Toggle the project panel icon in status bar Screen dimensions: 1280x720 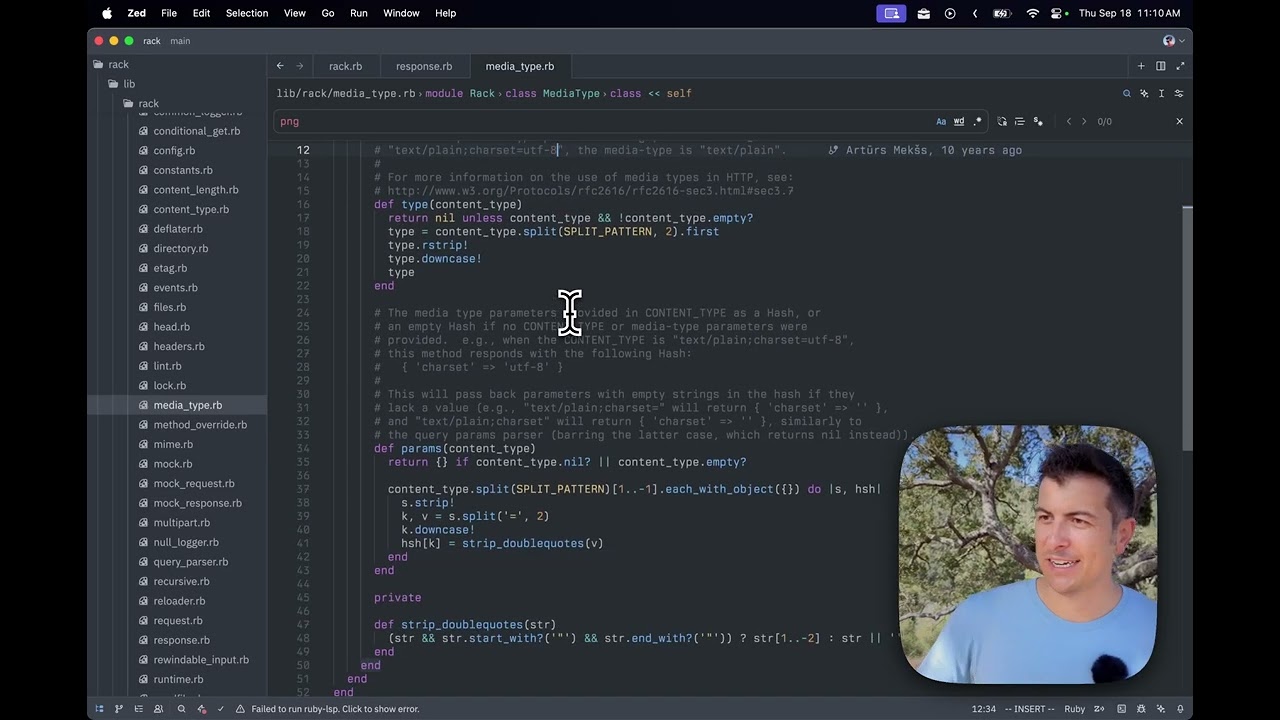tap(99, 709)
